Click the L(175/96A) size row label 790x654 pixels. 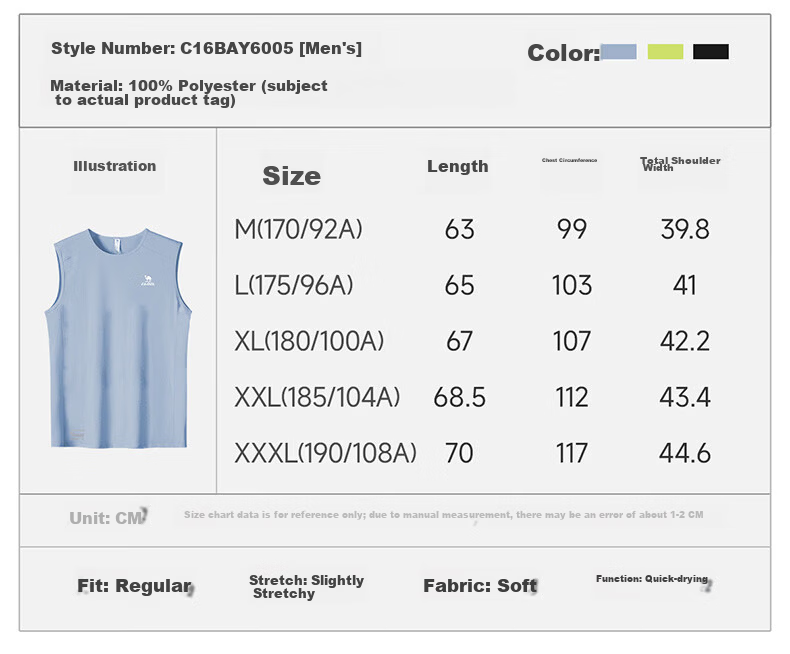[294, 285]
